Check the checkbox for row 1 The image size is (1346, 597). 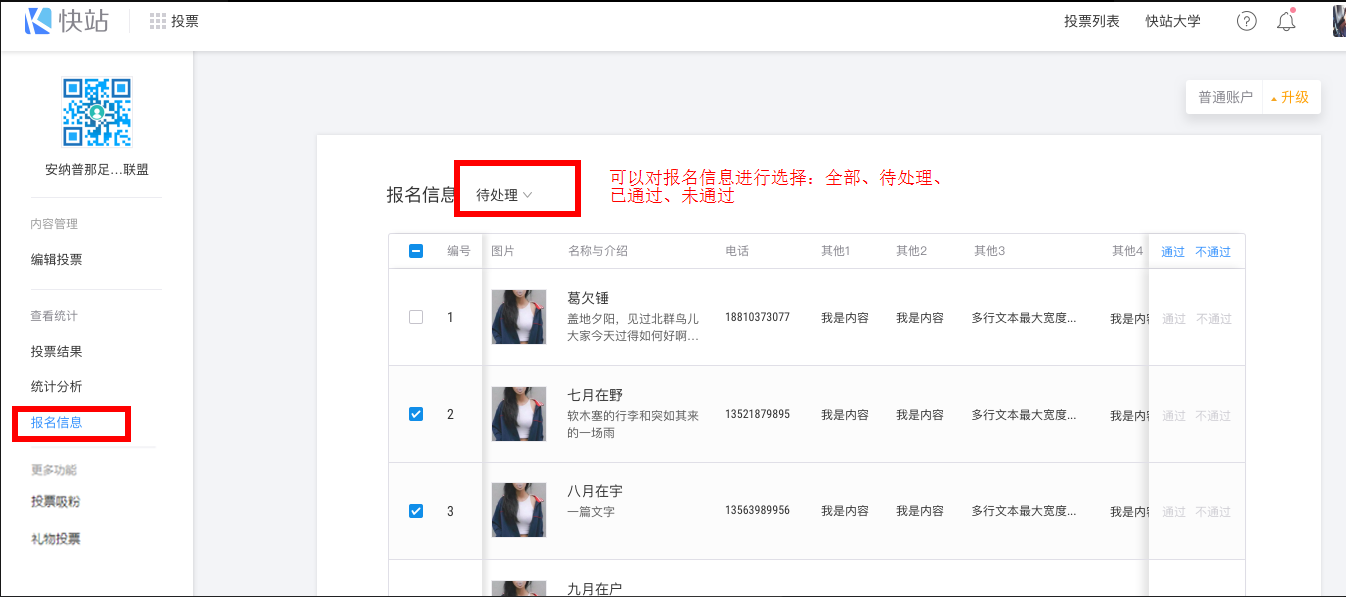pos(416,317)
